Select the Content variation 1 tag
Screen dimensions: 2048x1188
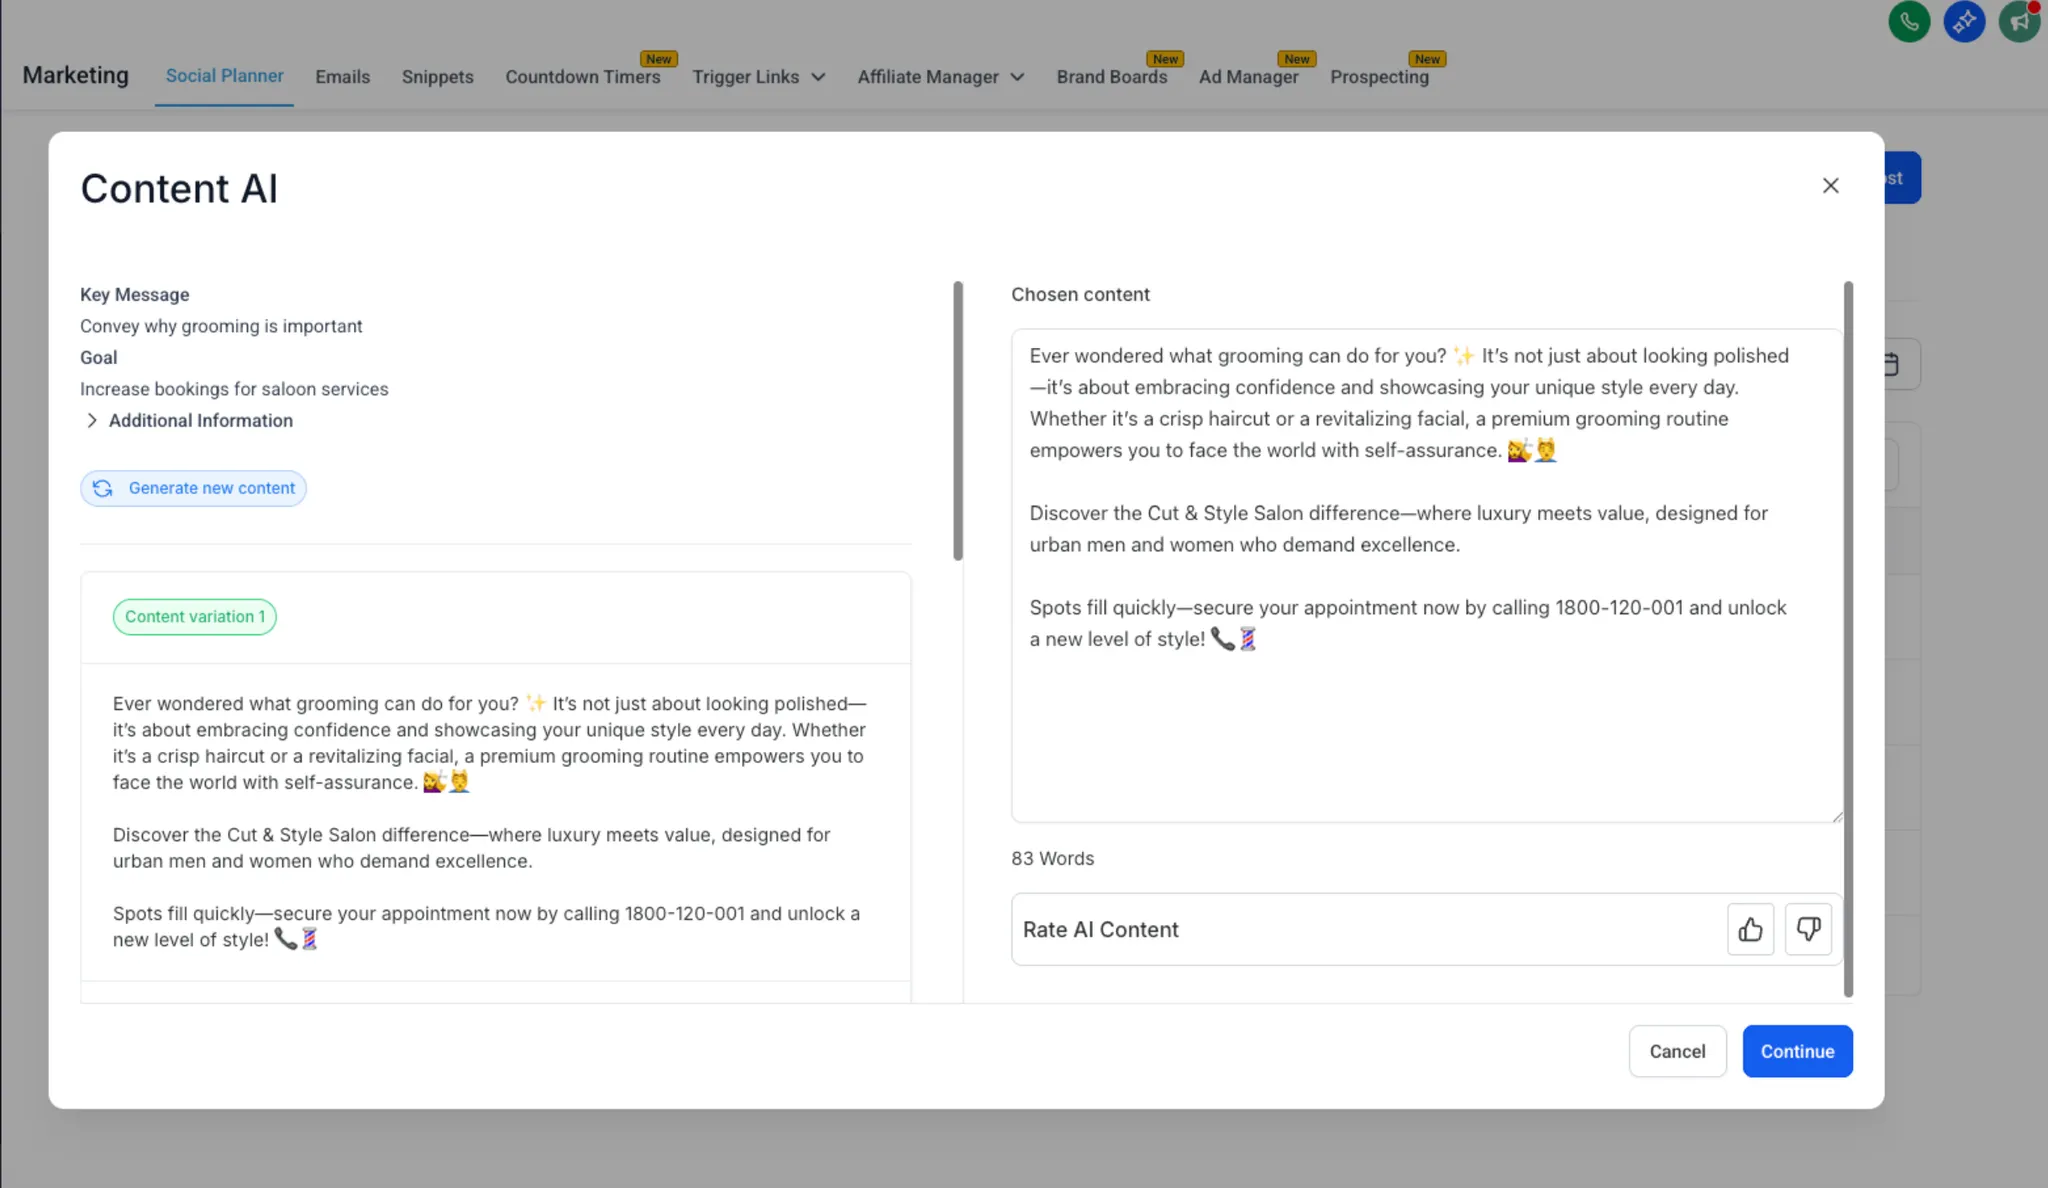(x=195, y=617)
